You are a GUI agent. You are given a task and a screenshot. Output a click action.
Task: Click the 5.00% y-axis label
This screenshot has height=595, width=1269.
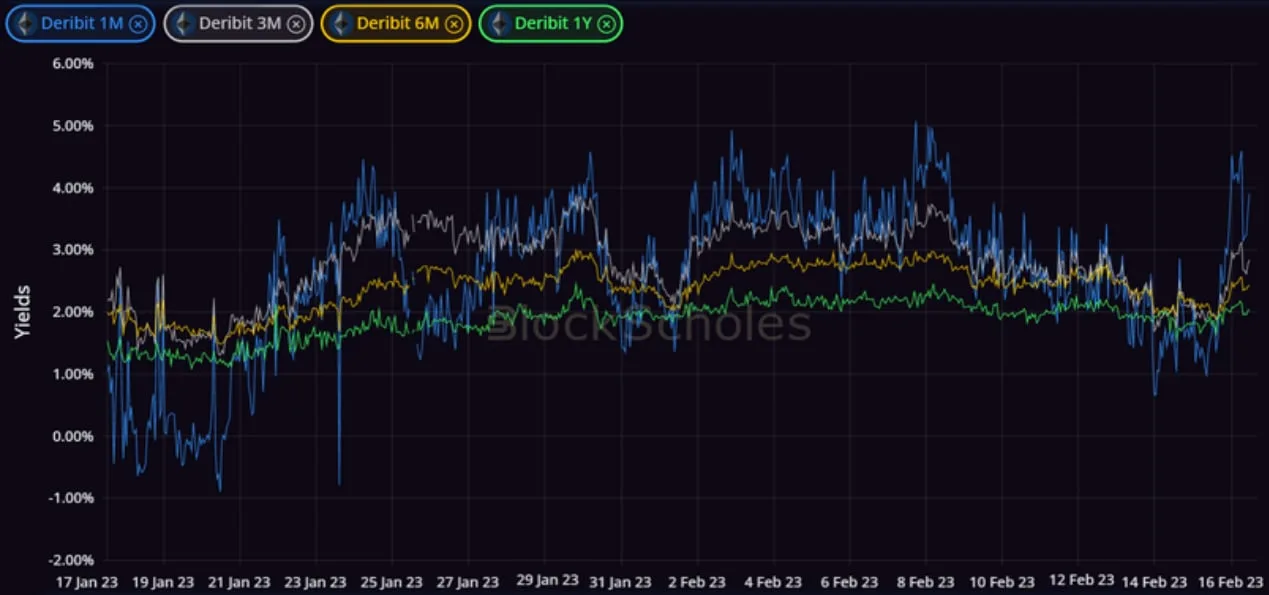coord(72,126)
